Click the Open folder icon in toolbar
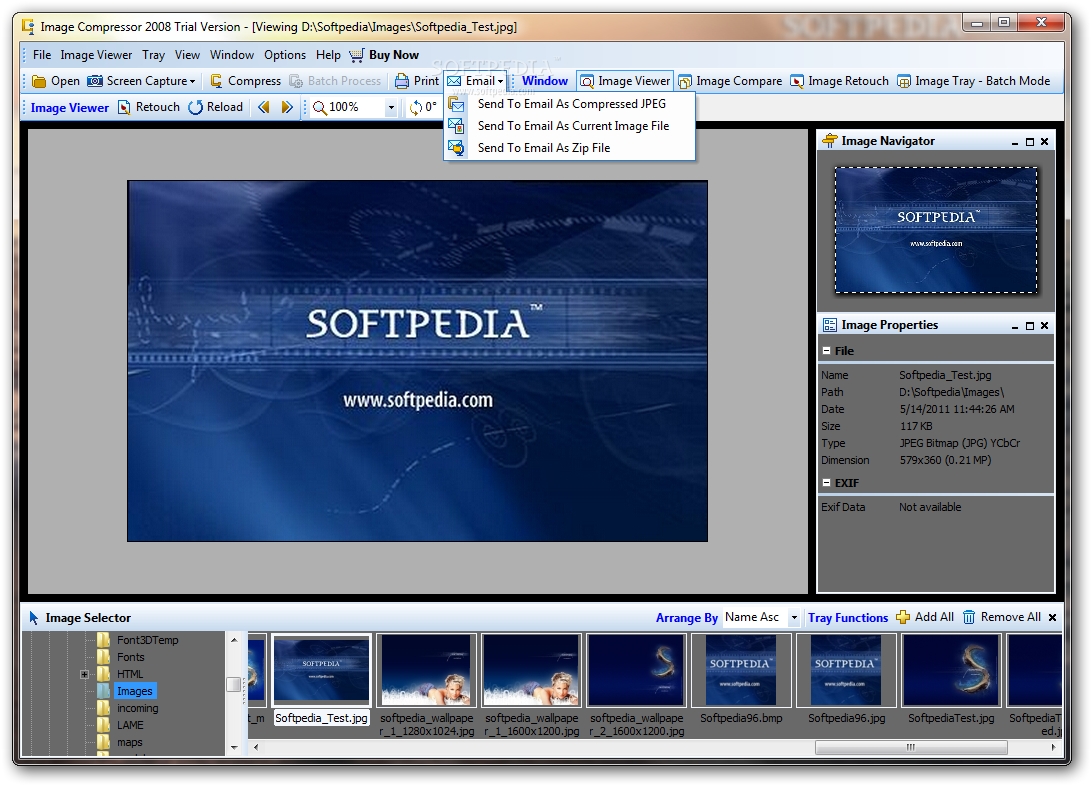 pyautogui.click(x=39, y=81)
